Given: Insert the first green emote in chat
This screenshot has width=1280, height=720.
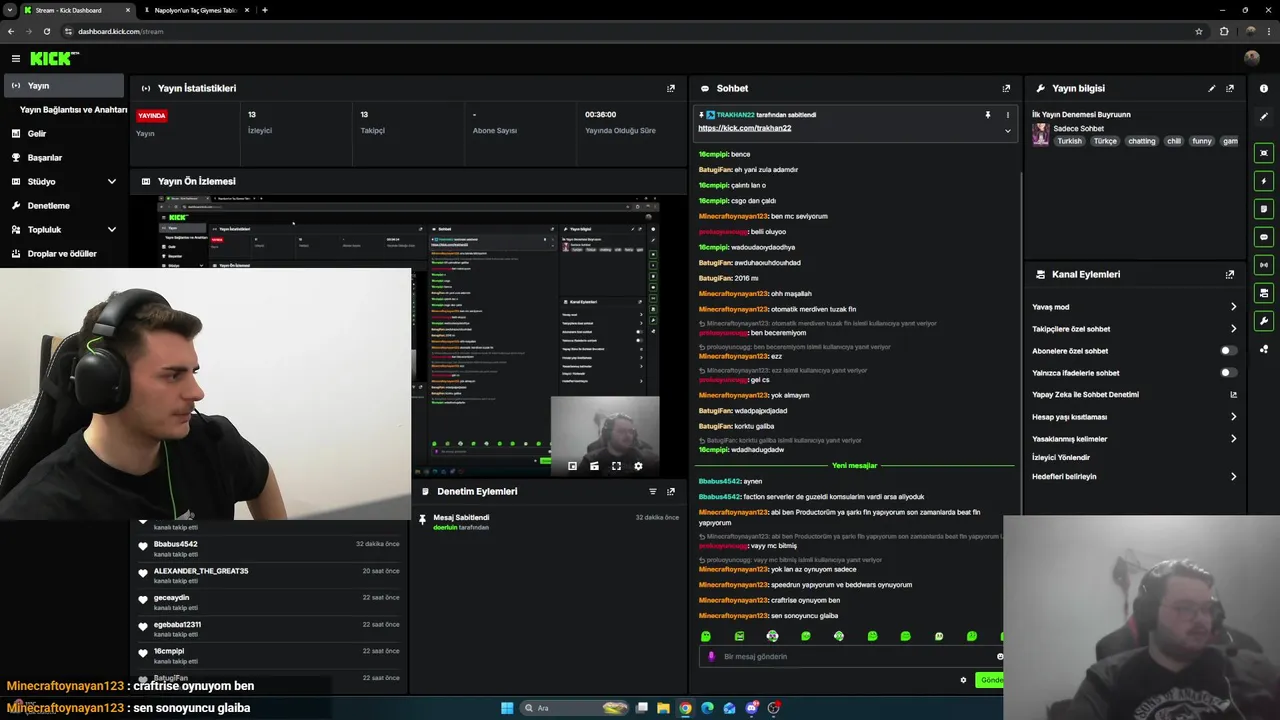Looking at the screenshot, I should [x=706, y=636].
